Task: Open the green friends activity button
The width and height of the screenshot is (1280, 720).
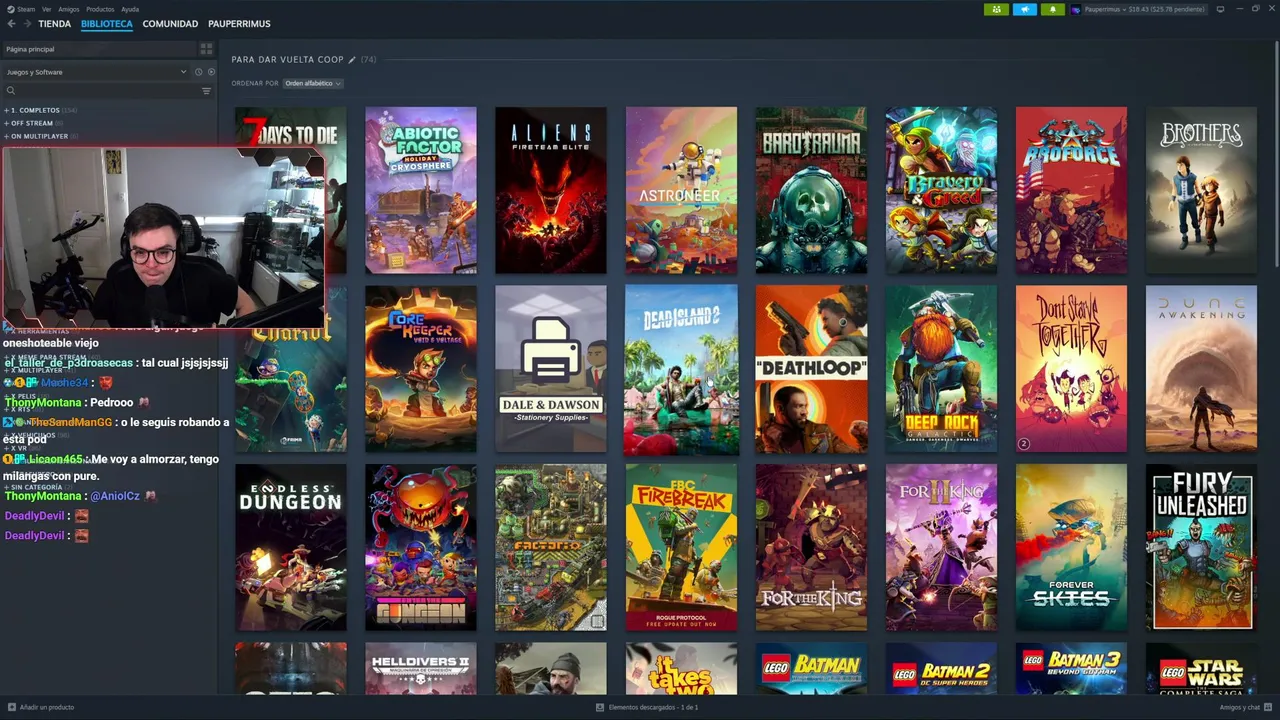Action: click(996, 9)
